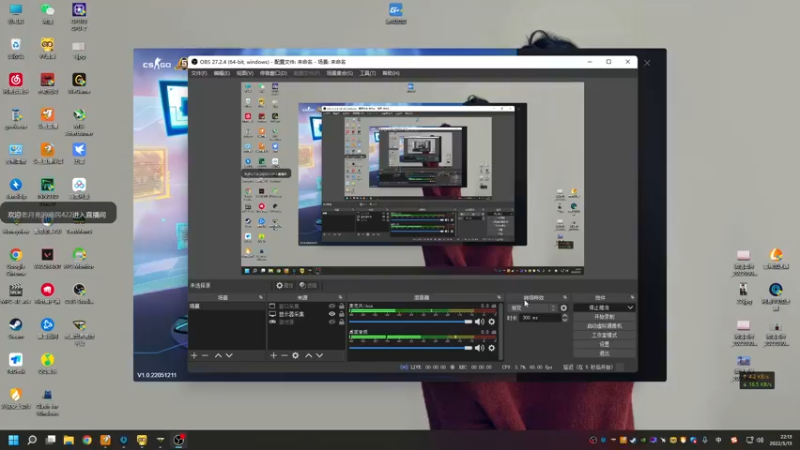Move the scene down in the Scenes panel
The height and width of the screenshot is (450, 800).
(x=229, y=356)
